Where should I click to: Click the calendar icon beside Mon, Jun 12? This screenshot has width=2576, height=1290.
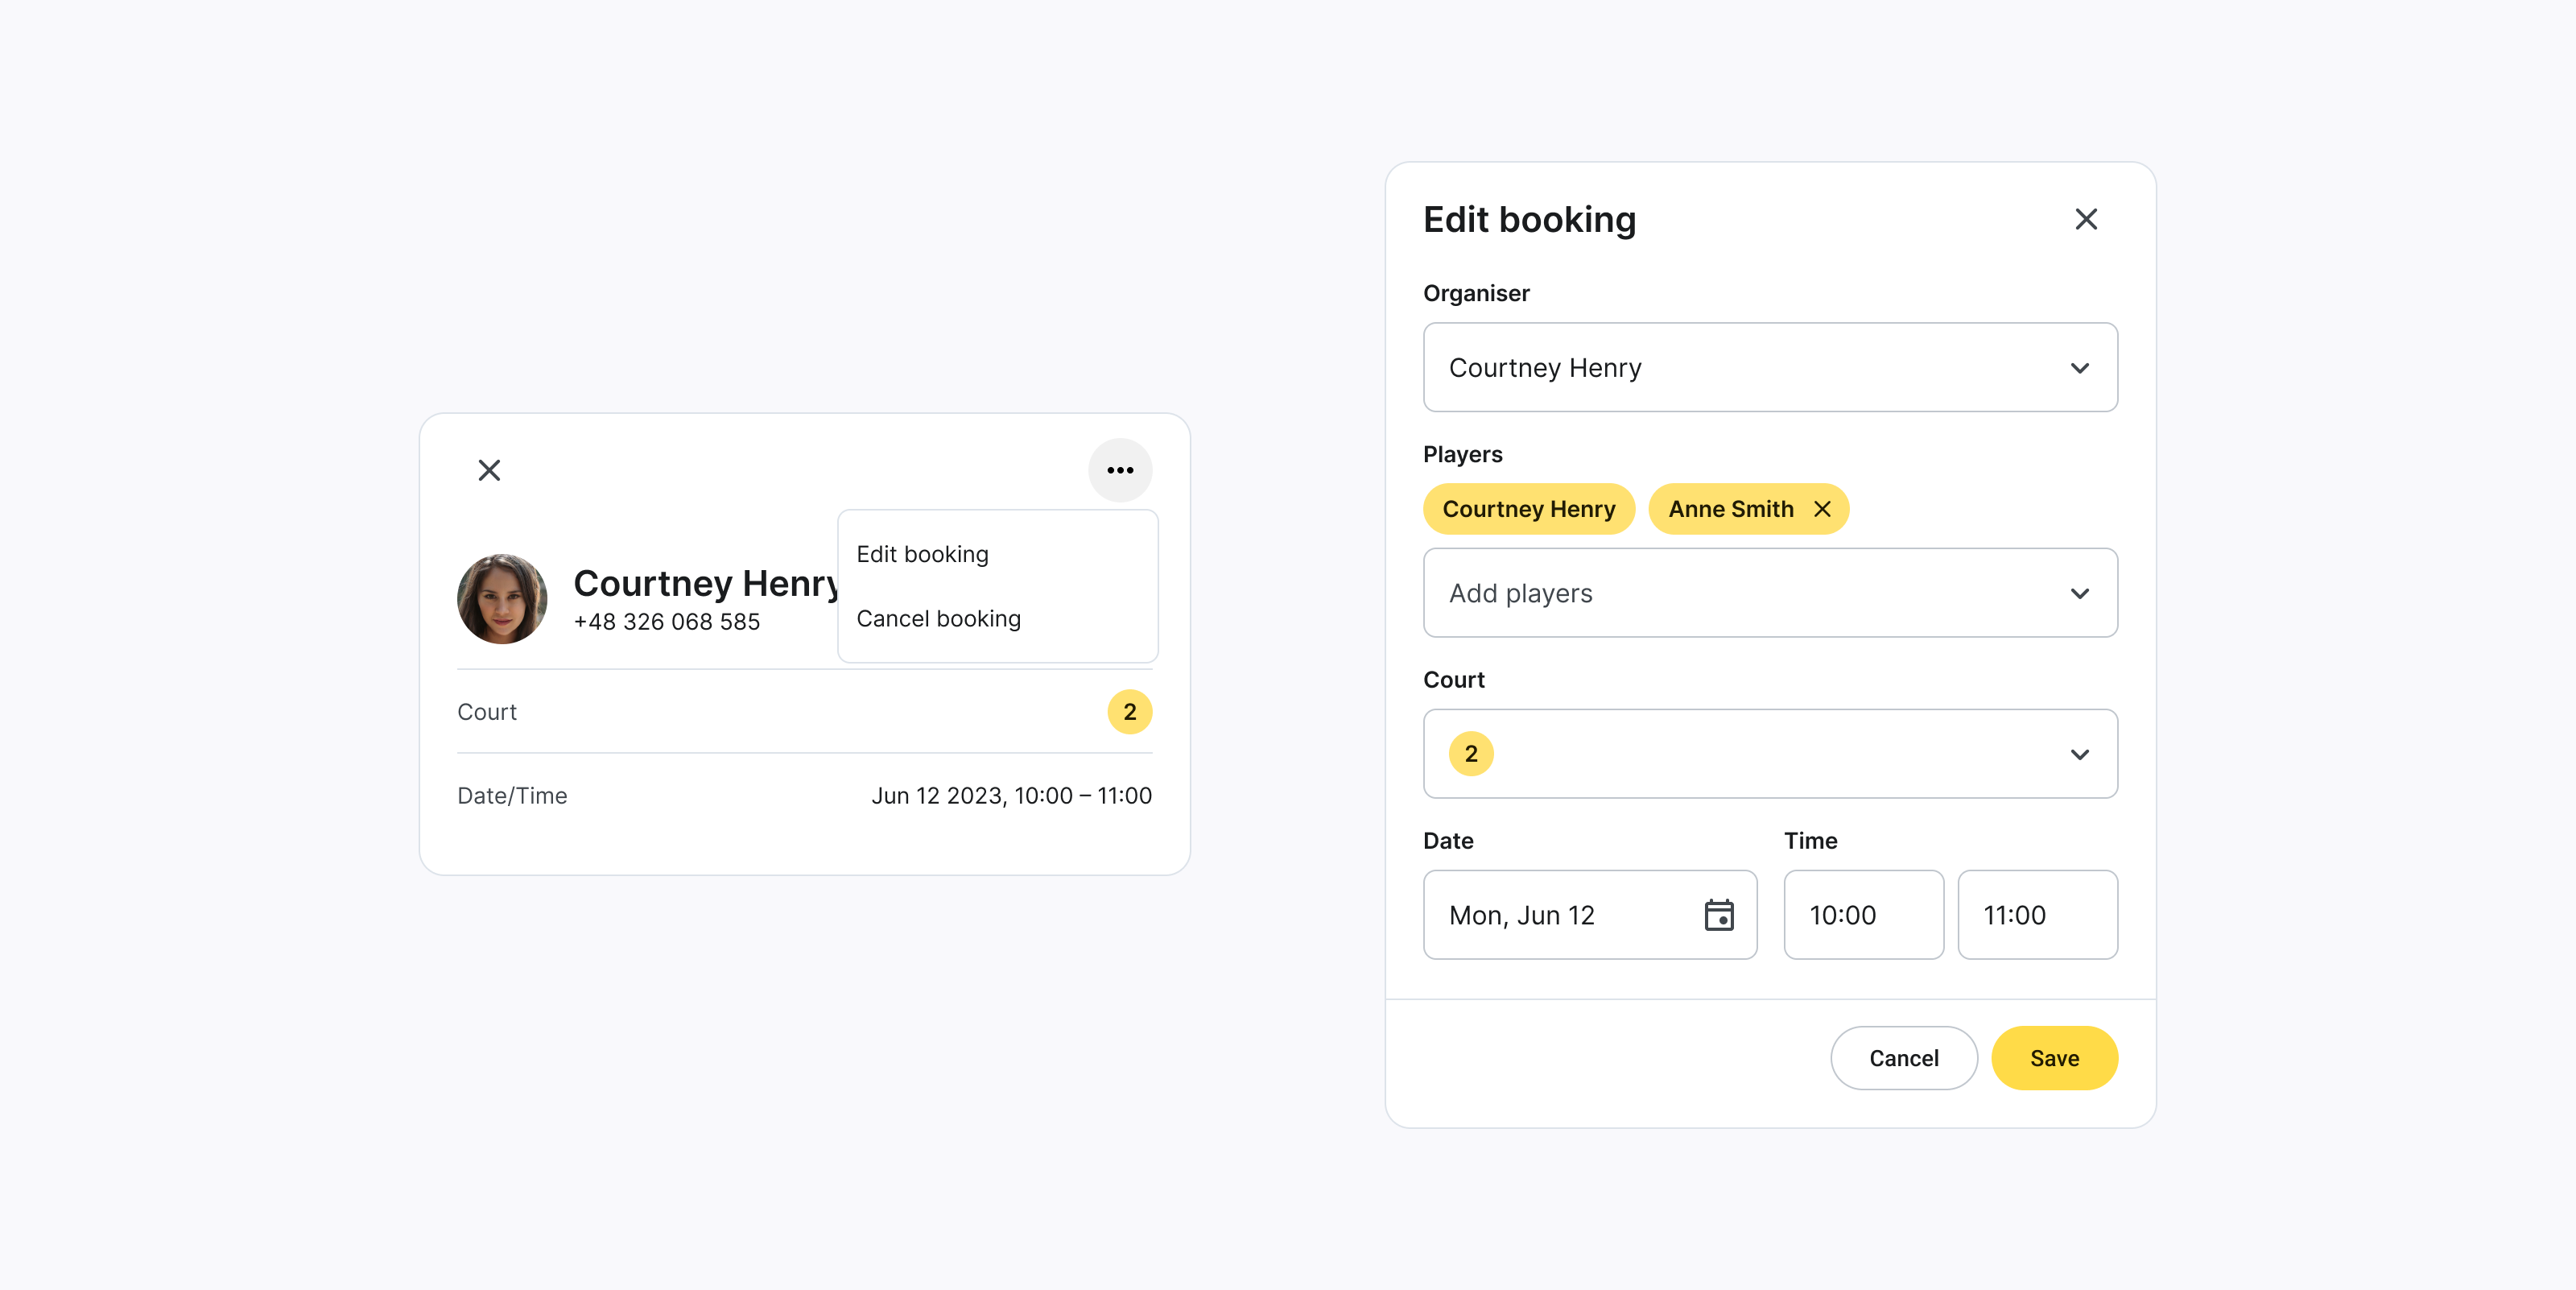point(1718,915)
